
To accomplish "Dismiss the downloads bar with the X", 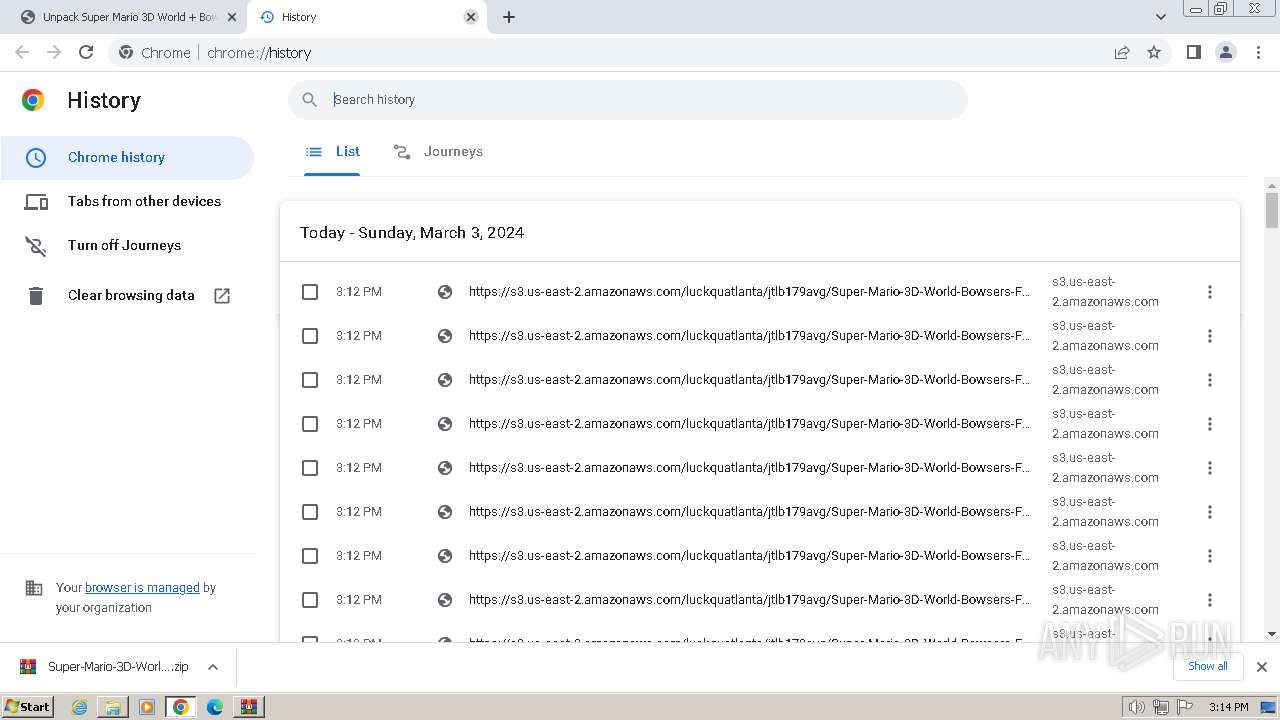I will 1261,666.
